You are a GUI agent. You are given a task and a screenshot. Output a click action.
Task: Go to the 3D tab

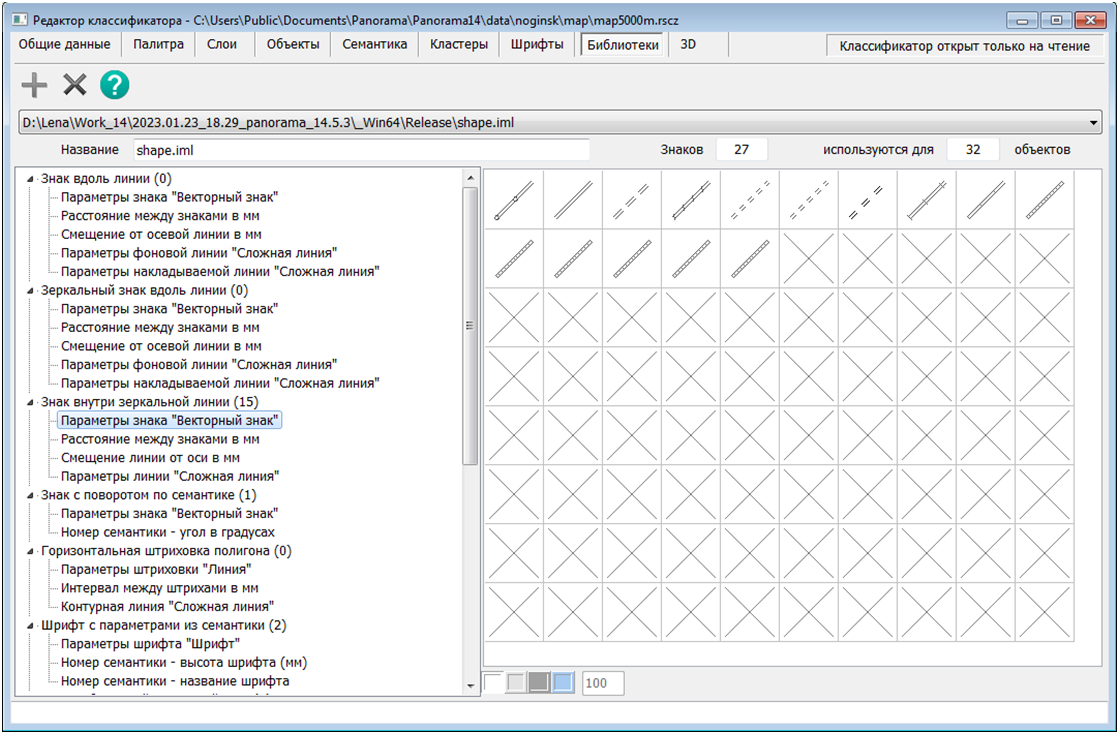point(688,45)
